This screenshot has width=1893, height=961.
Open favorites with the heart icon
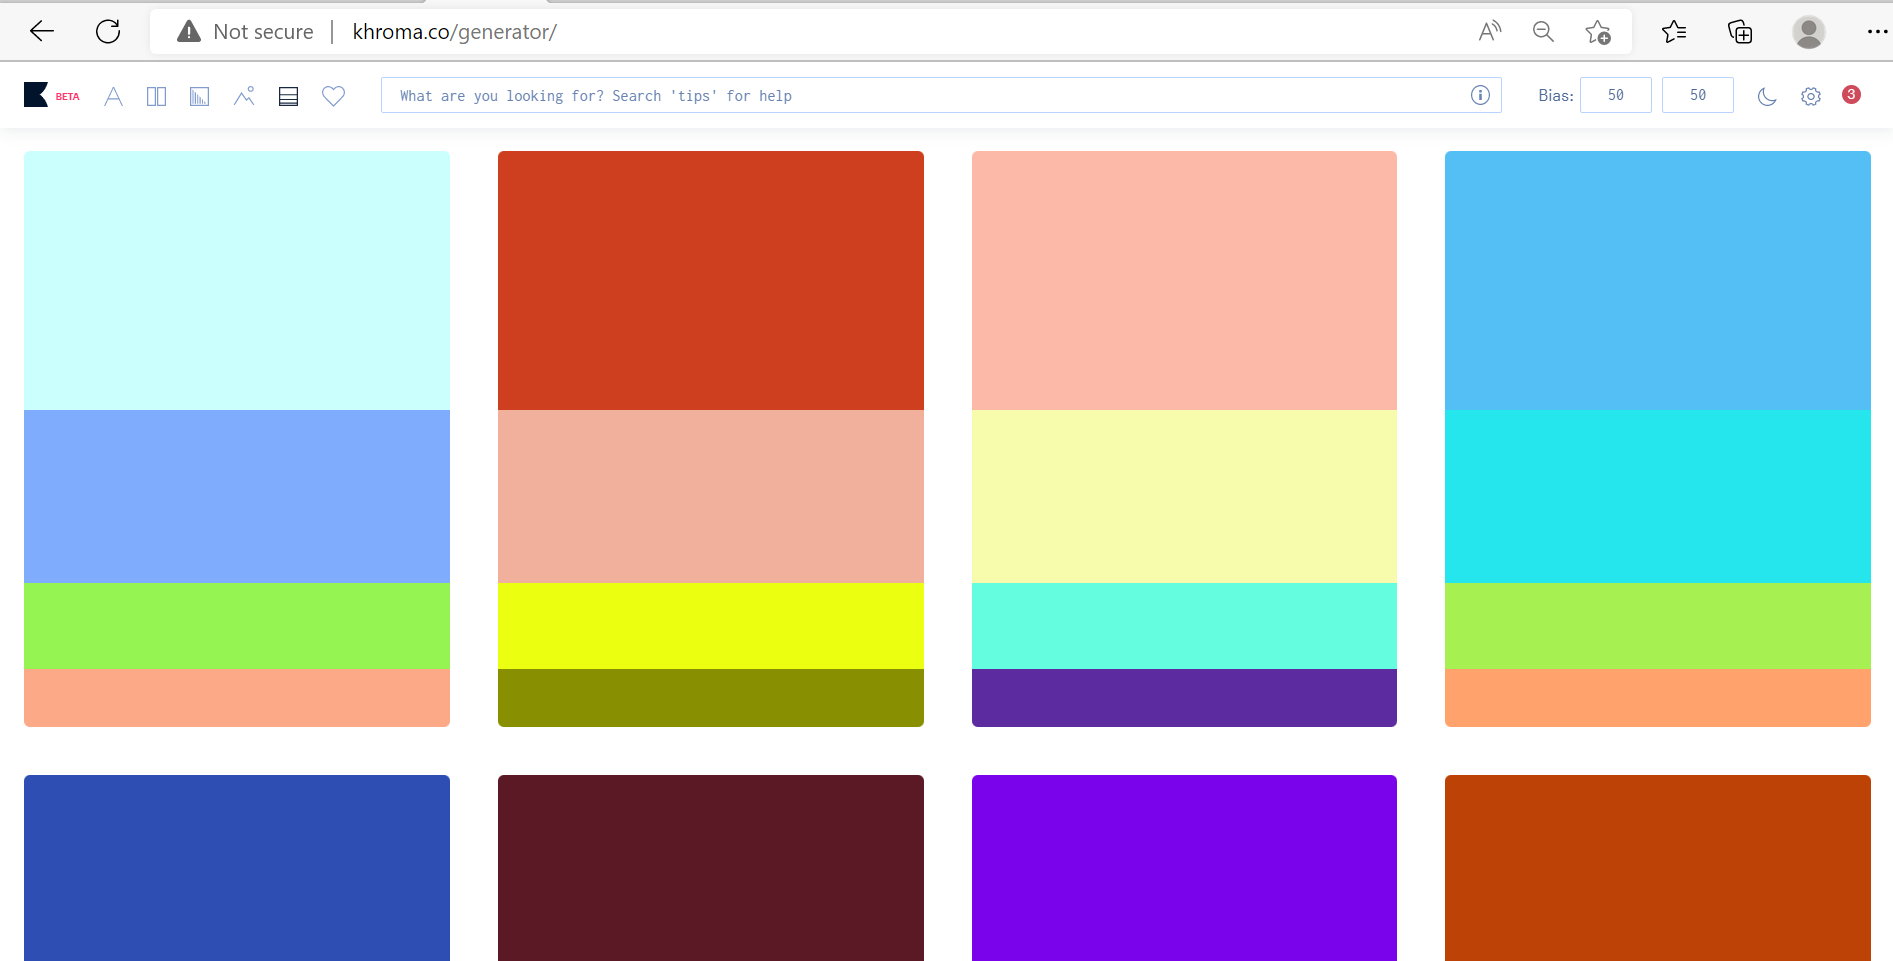point(333,96)
